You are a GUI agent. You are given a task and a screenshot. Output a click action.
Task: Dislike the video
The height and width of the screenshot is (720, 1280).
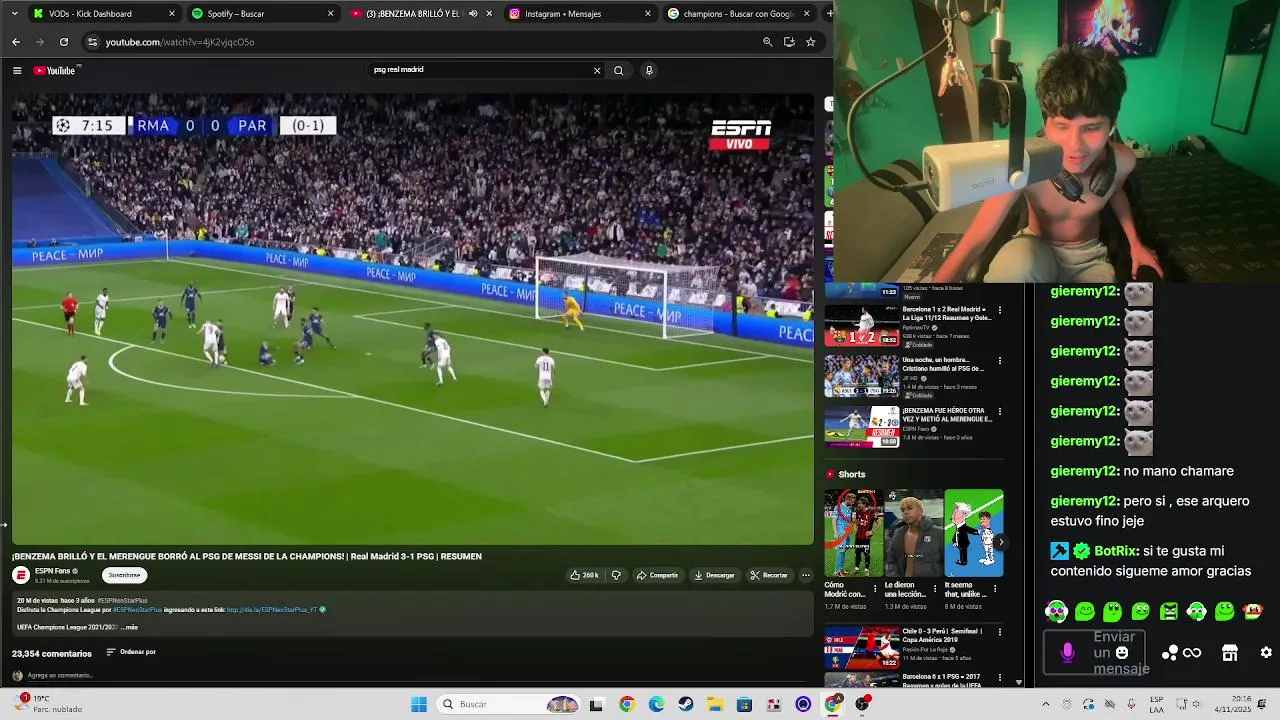point(616,575)
